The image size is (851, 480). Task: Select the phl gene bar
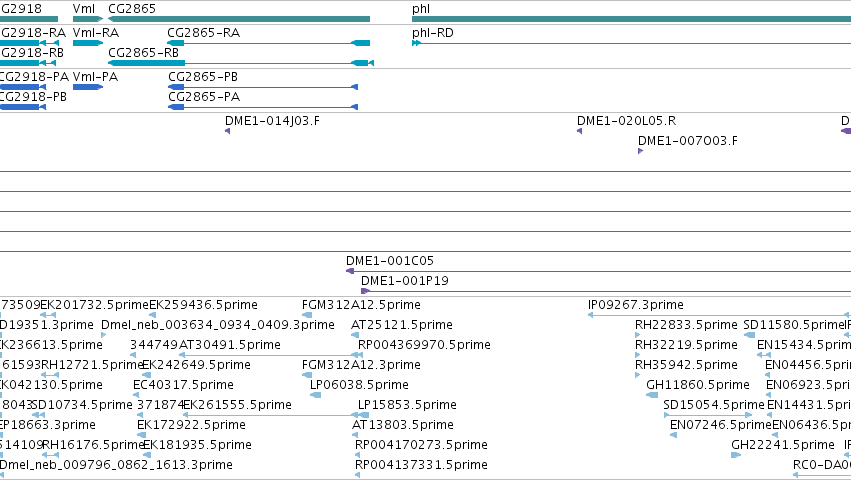click(x=631, y=19)
